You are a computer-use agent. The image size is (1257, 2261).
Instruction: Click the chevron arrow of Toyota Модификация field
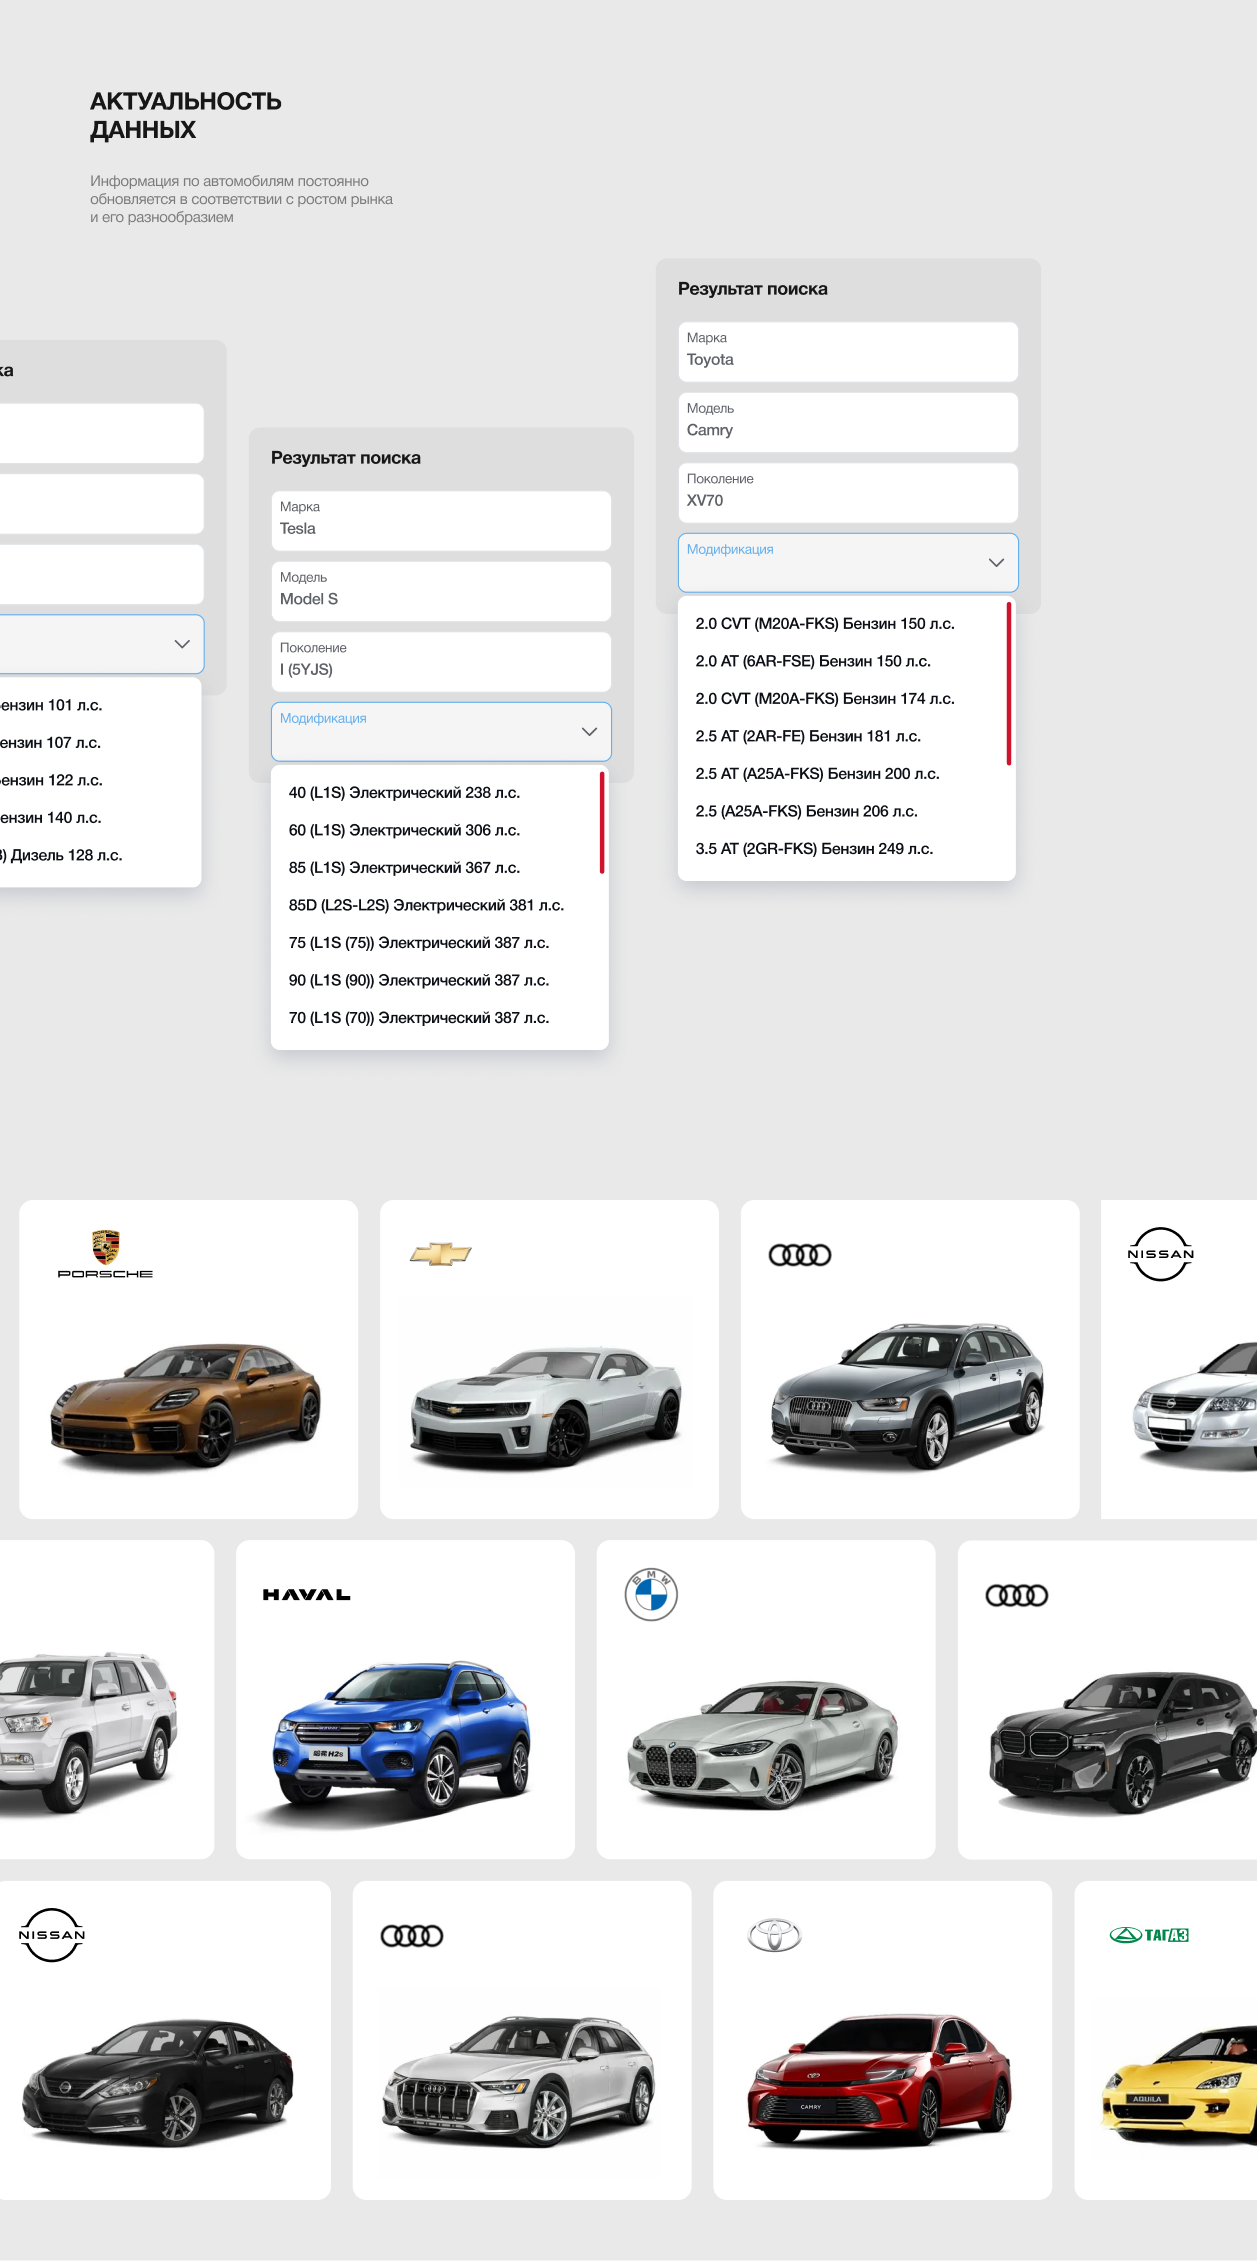(996, 563)
